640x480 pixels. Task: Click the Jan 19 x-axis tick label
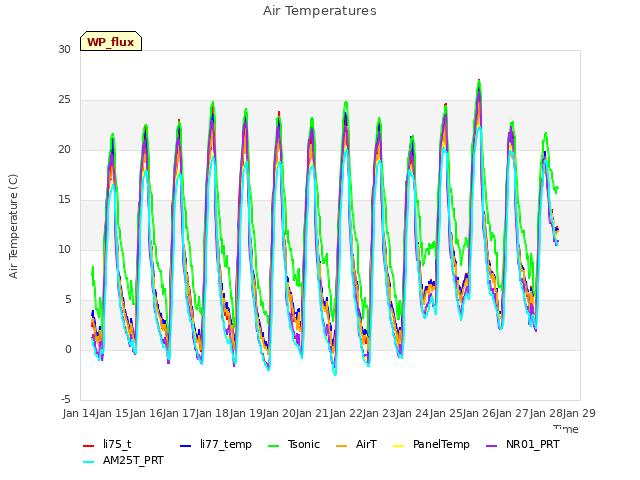246,413
